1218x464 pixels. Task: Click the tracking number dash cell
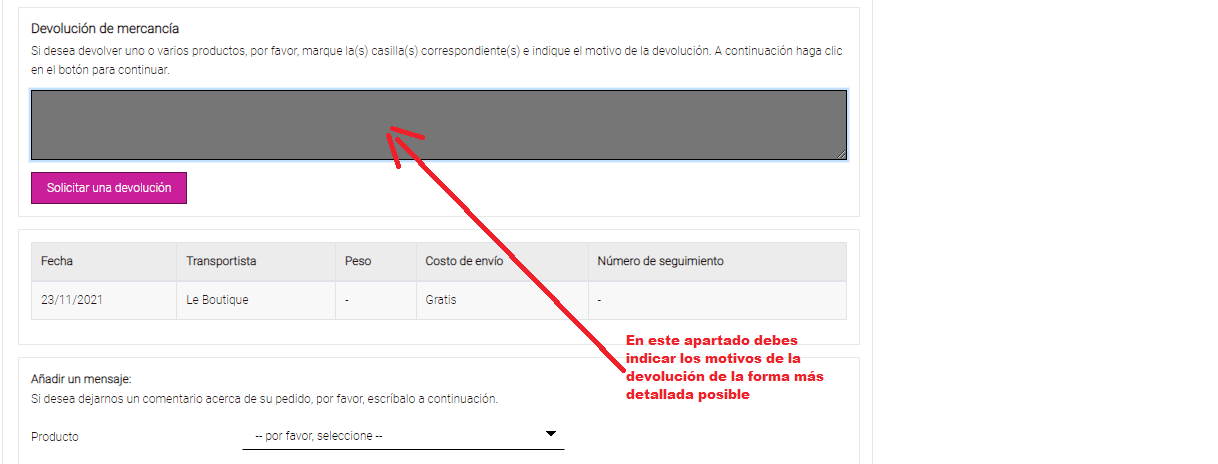point(599,300)
